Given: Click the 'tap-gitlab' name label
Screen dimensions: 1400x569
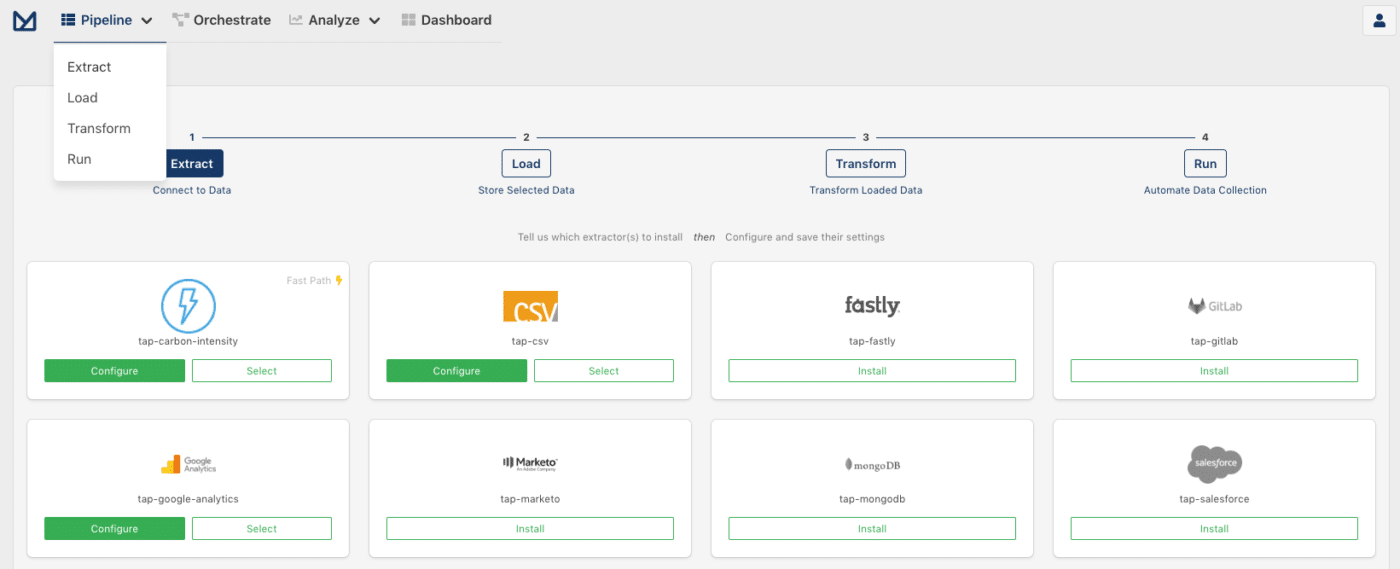Looking at the screenshot, I should pos(1214,341).
